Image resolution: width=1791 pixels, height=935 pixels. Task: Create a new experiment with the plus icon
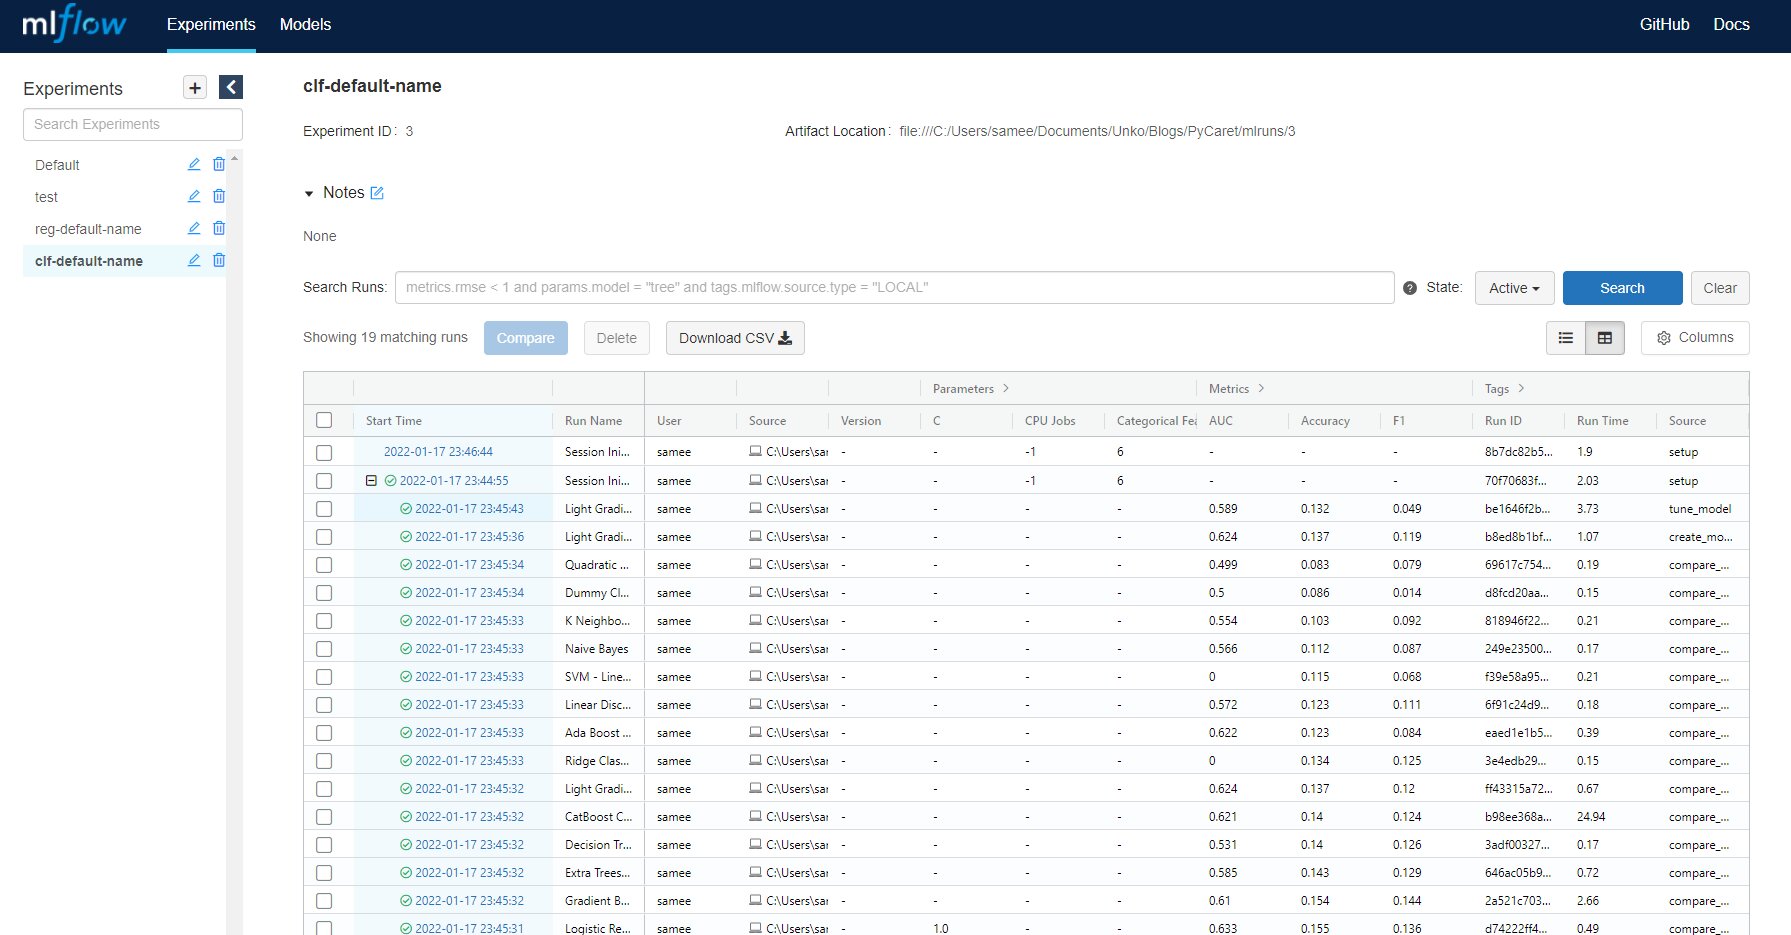tap(194, 87)
